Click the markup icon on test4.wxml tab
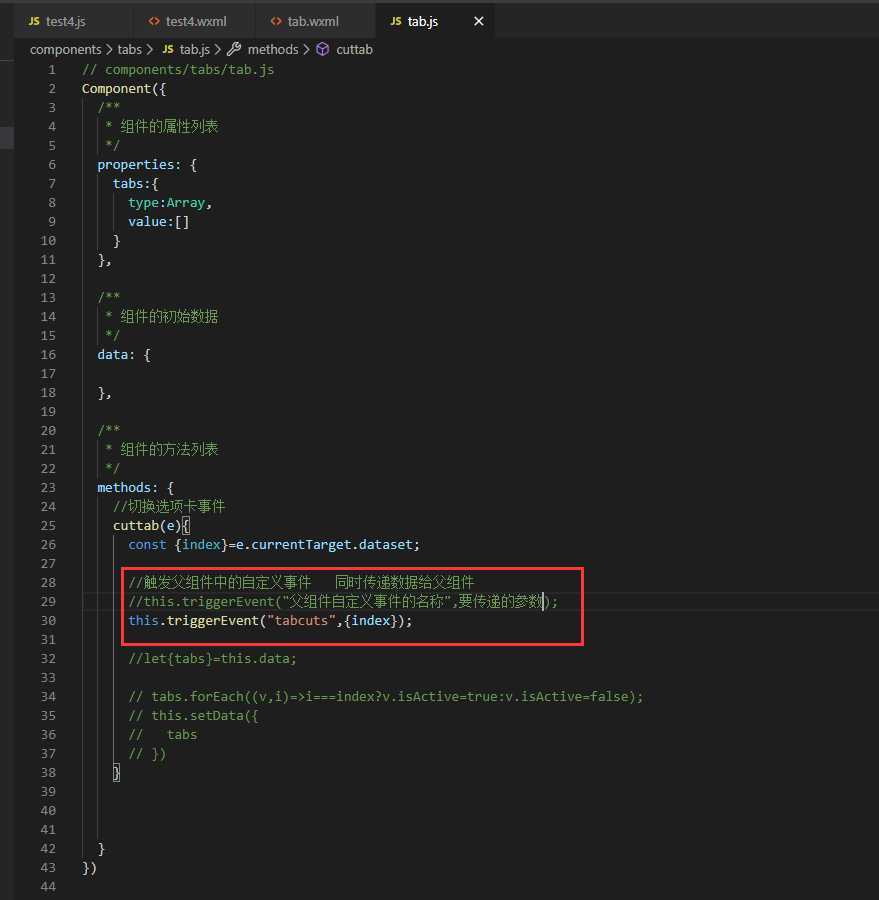Viewport: 879px width, 900px height. point(154,21)
